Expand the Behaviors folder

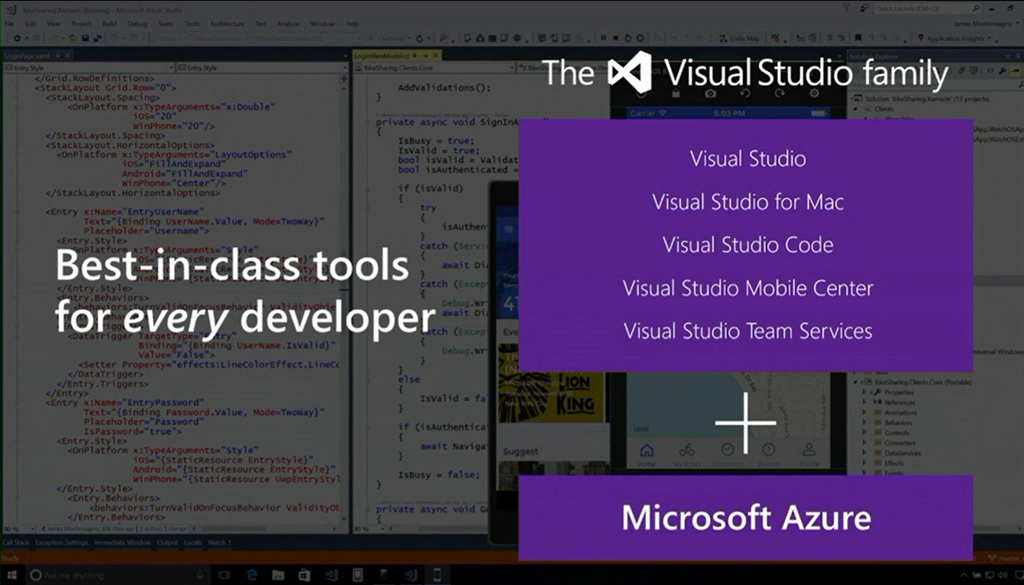[865, 422]
